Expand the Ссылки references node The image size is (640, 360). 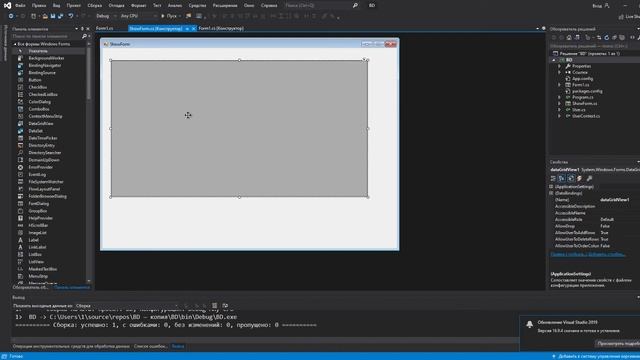[x=560, y=72]
